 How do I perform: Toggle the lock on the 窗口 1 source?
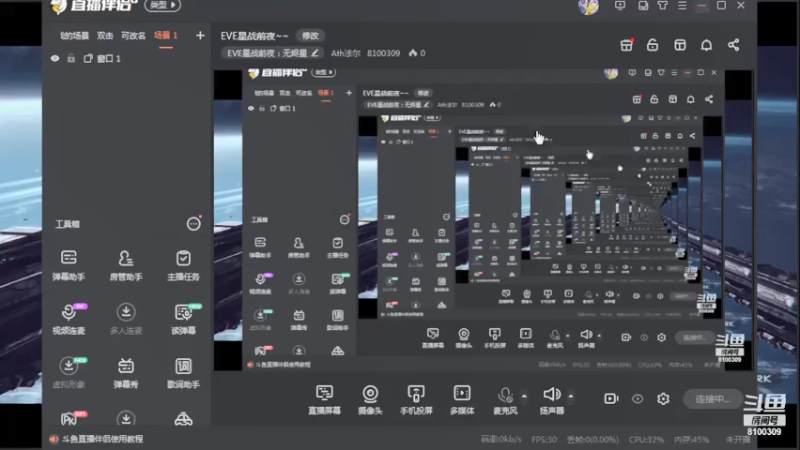(71, 59)
